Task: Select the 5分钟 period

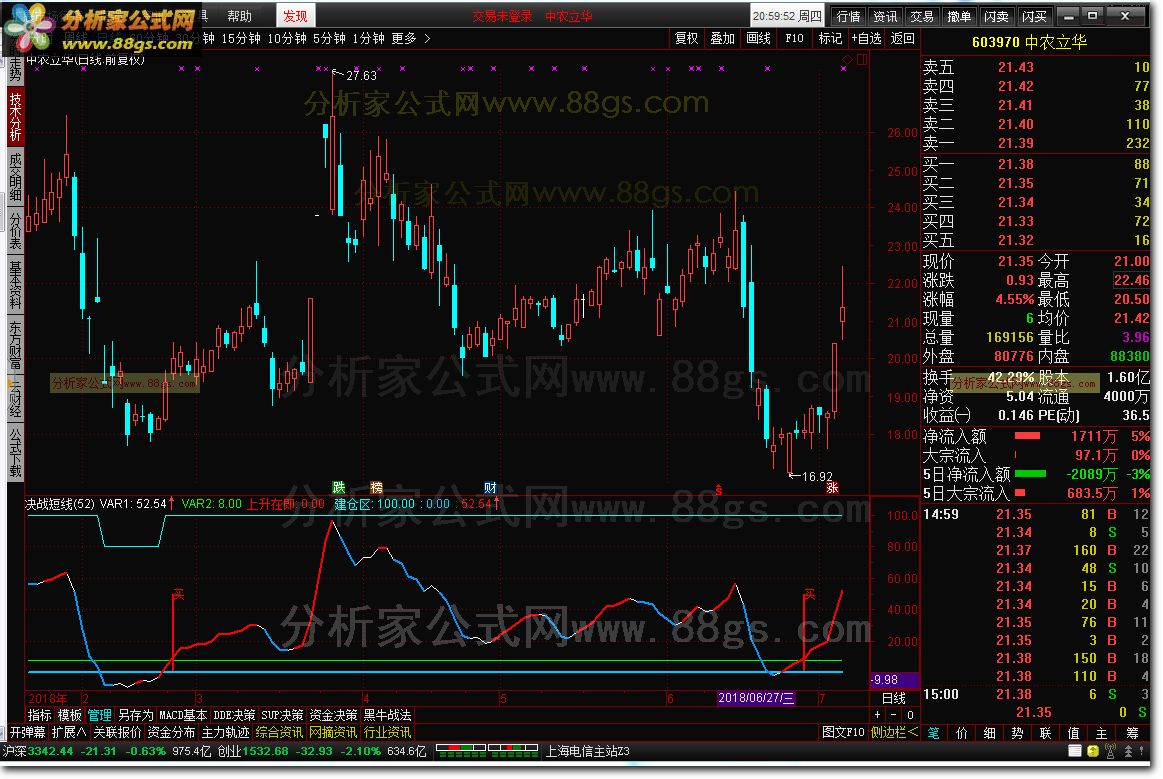Action: [329, 38]
